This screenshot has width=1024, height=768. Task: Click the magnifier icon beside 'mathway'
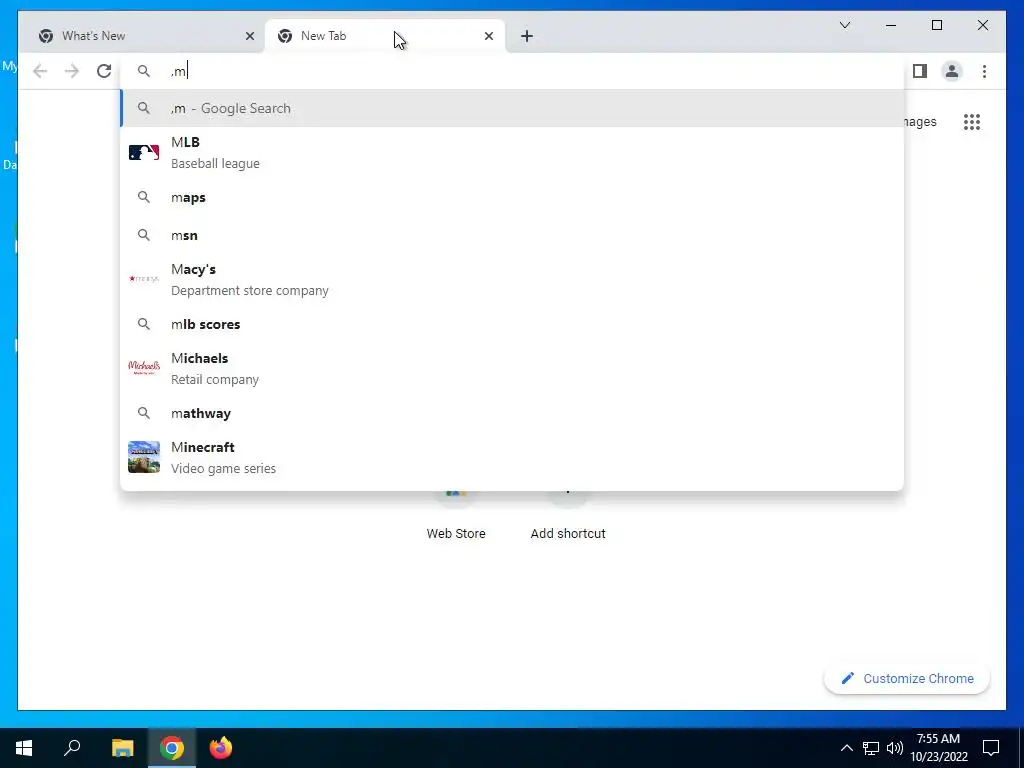[x=144, y=413]
